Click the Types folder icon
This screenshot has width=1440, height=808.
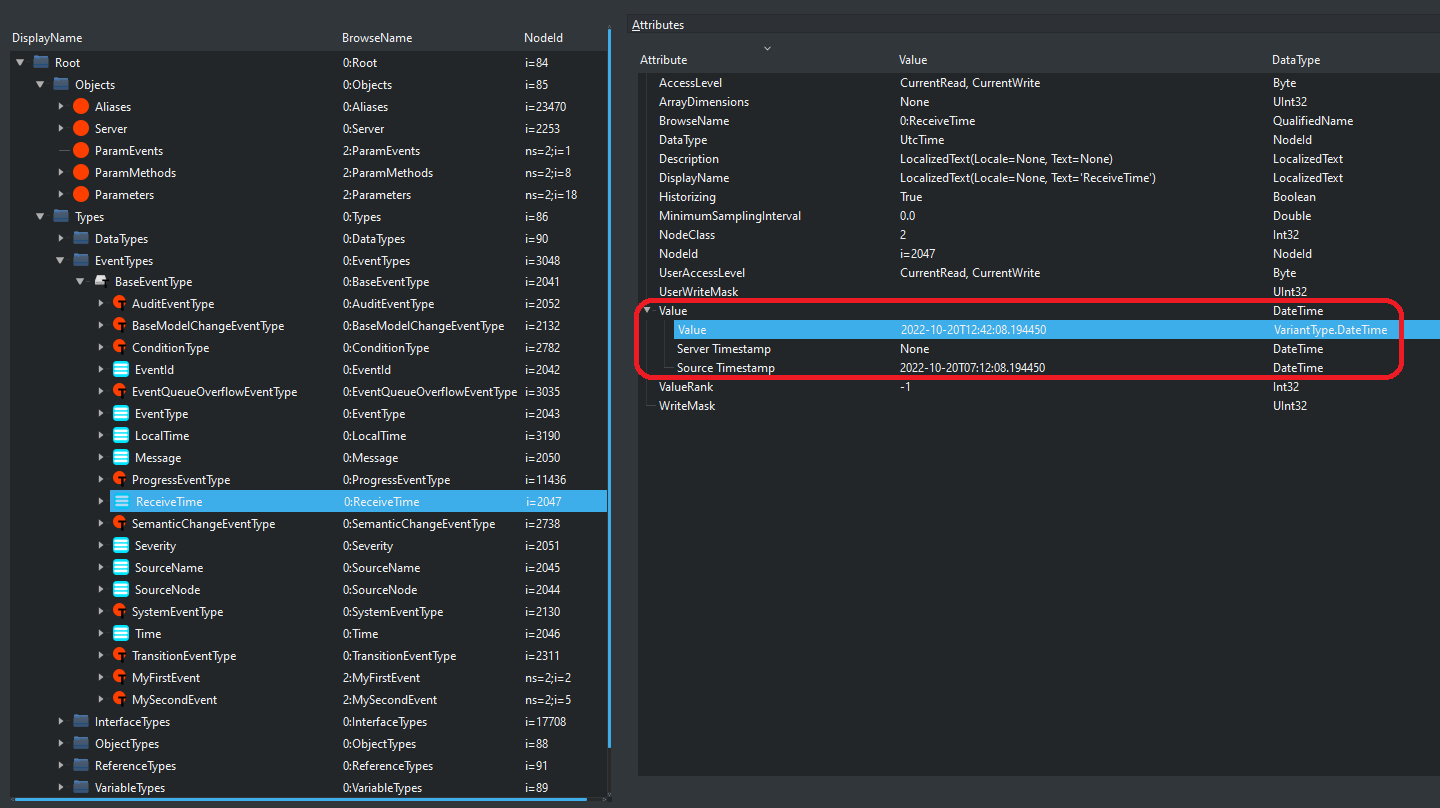(61, 217)
